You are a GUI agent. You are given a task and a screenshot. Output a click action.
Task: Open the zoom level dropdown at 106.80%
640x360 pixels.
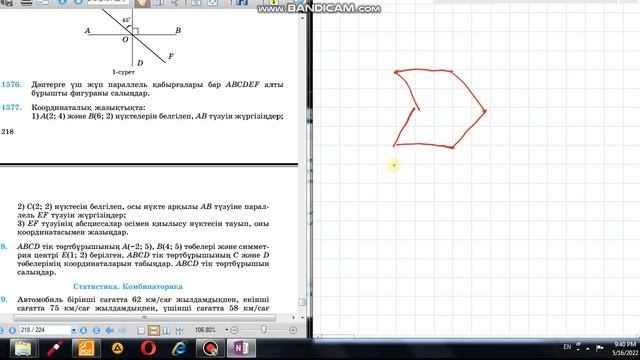tap(227, 330)
